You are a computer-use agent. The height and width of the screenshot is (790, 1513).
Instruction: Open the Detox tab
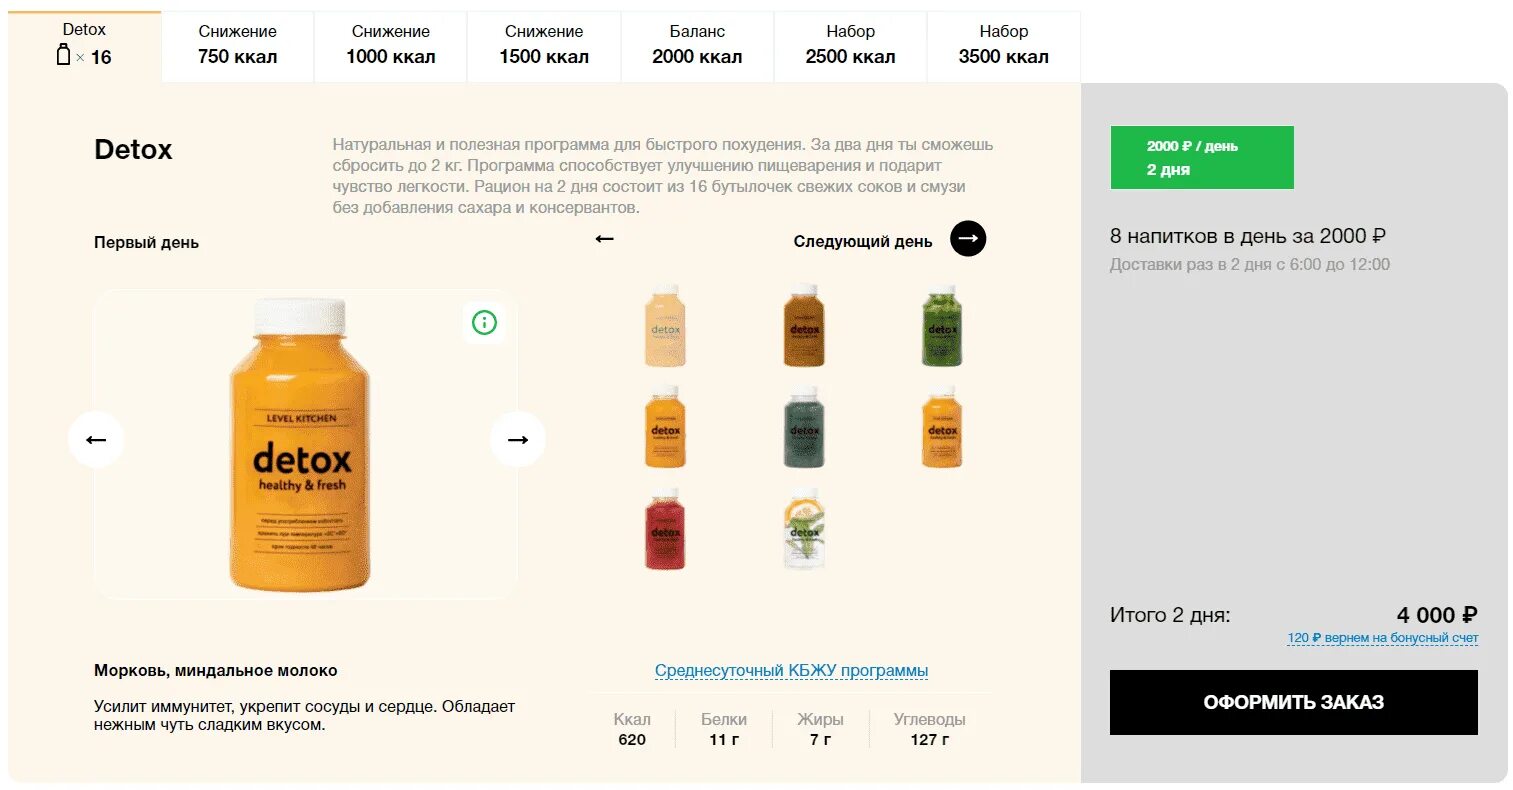[x=84, y=45]
